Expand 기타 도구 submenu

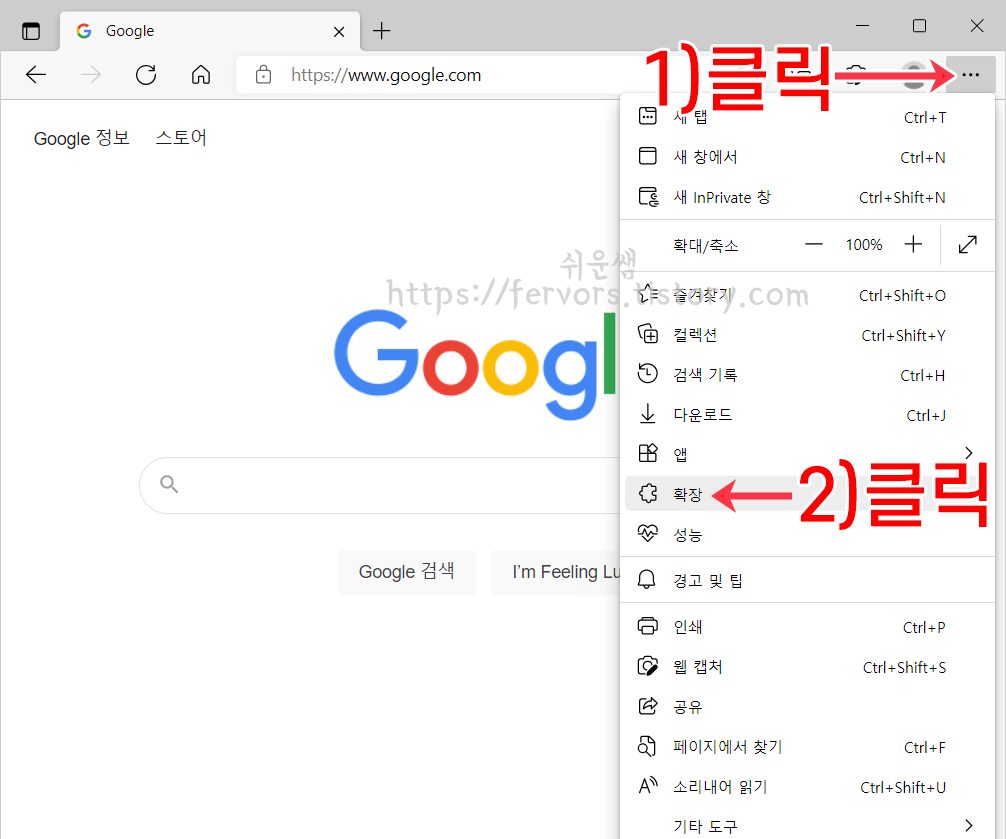click(x=807, y=826)
